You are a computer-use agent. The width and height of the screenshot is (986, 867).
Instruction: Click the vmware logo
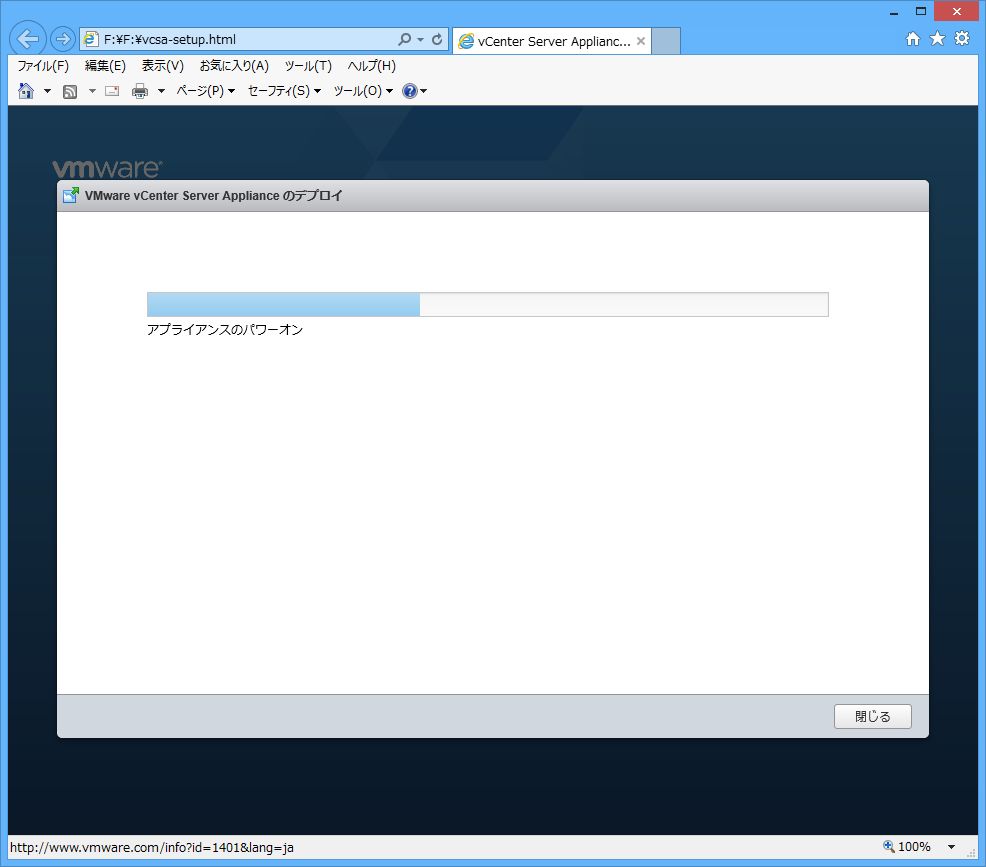(107, 168)
